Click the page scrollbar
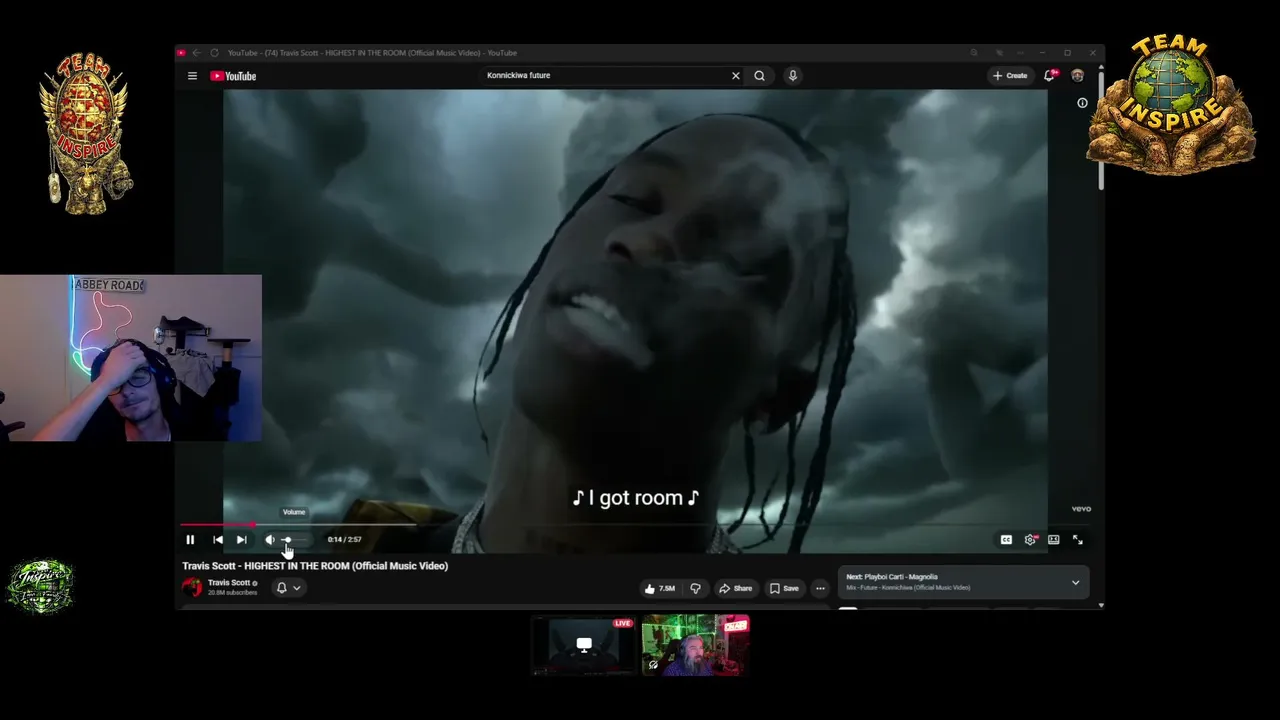The height and width of the screenshot is (720, 1280). pos(1101,130)
